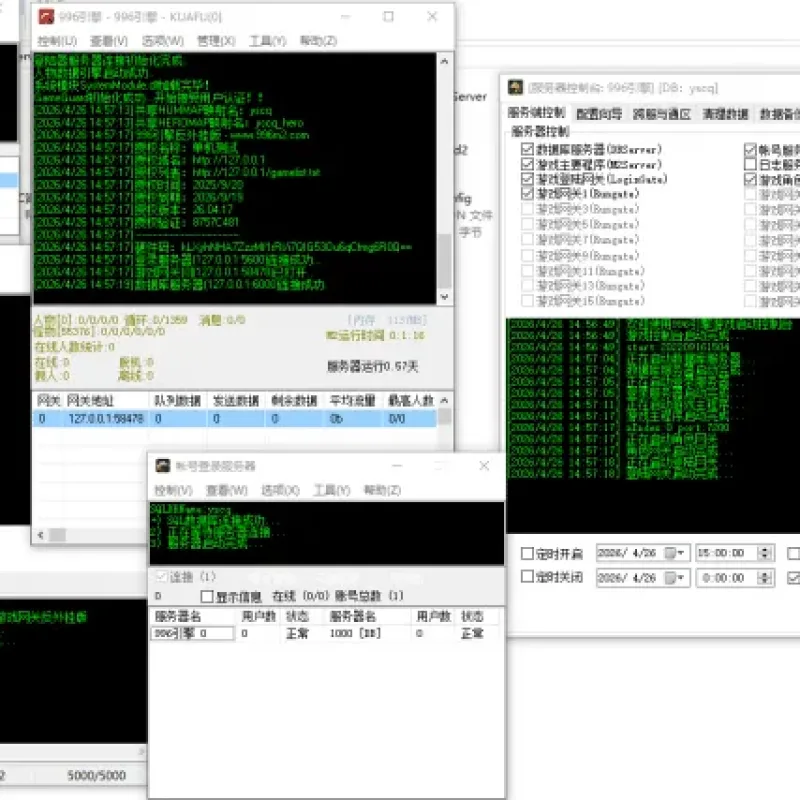Image resolution: width=800 pixels, height=800 pixels.
Task: Enable the 定时开启 checkbox
Action: [x=527, y=553]
